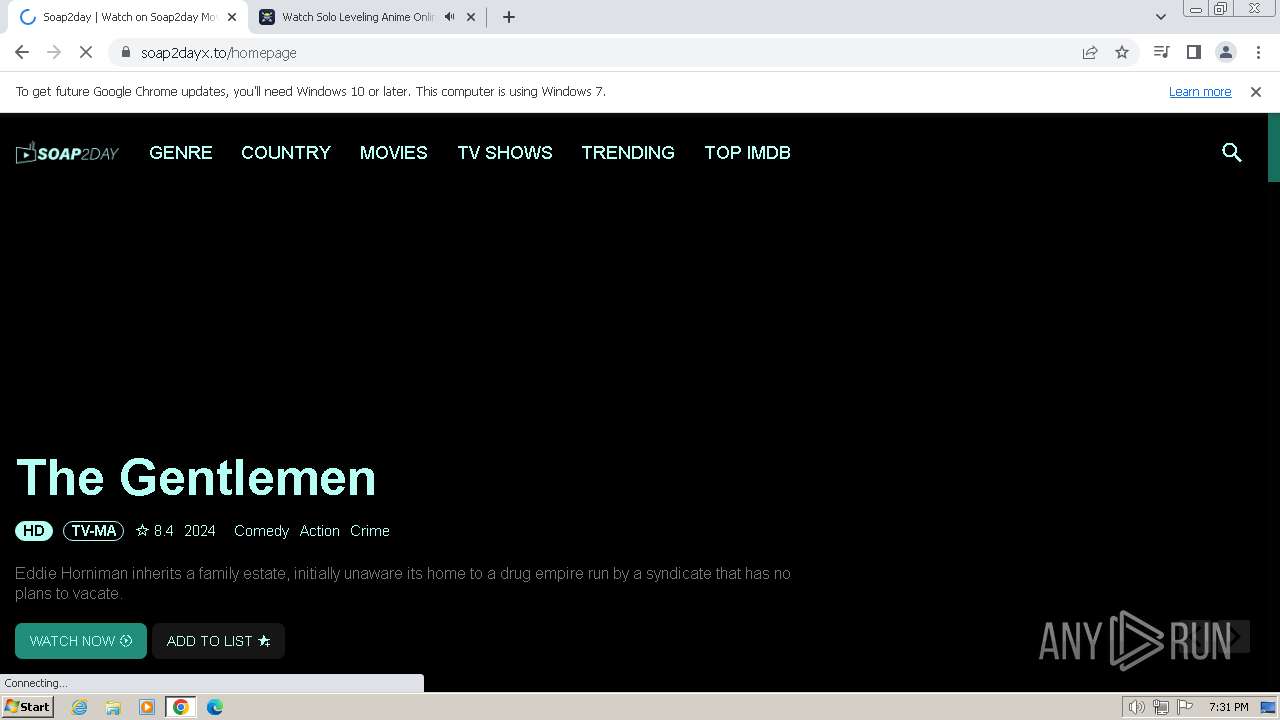The height and width of the screenshot is (720, 1280).
Task: Click the 2024 release year
Action: 200,531
